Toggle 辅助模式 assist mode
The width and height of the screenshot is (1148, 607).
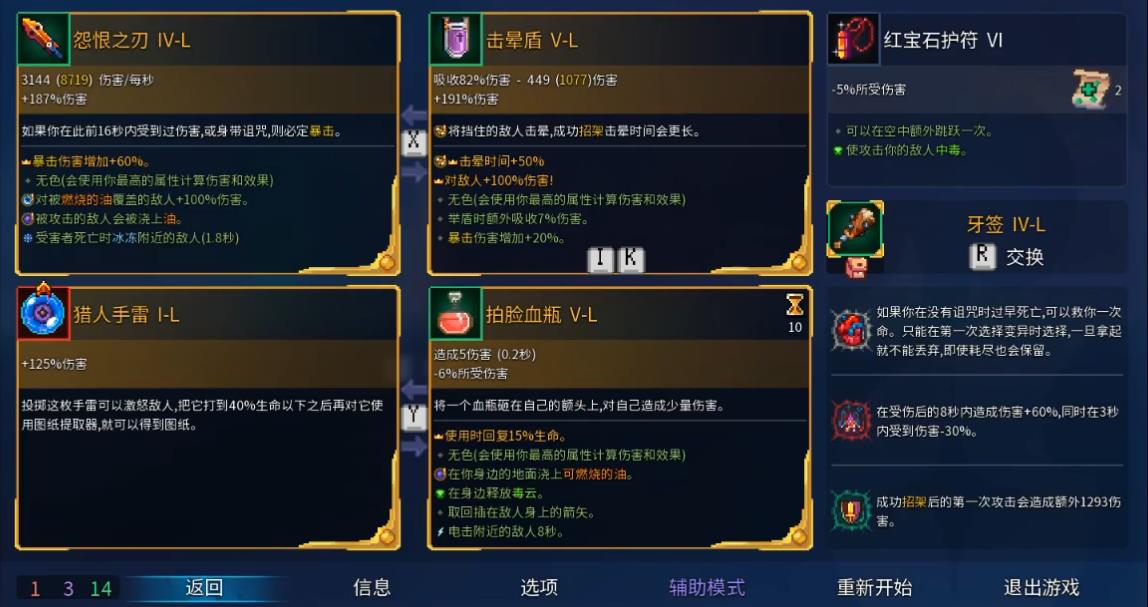[x=707, y=587]
